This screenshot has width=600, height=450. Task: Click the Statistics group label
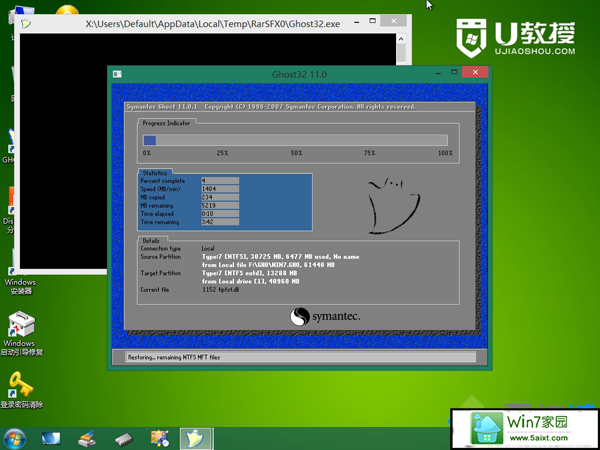(155, 173)
